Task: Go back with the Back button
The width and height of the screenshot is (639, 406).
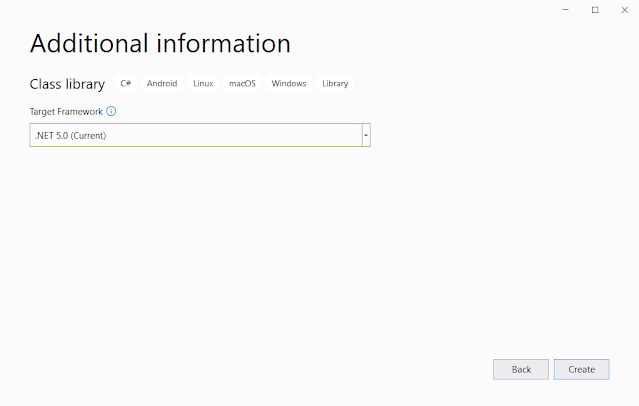Action: click(x=520, y=369)
